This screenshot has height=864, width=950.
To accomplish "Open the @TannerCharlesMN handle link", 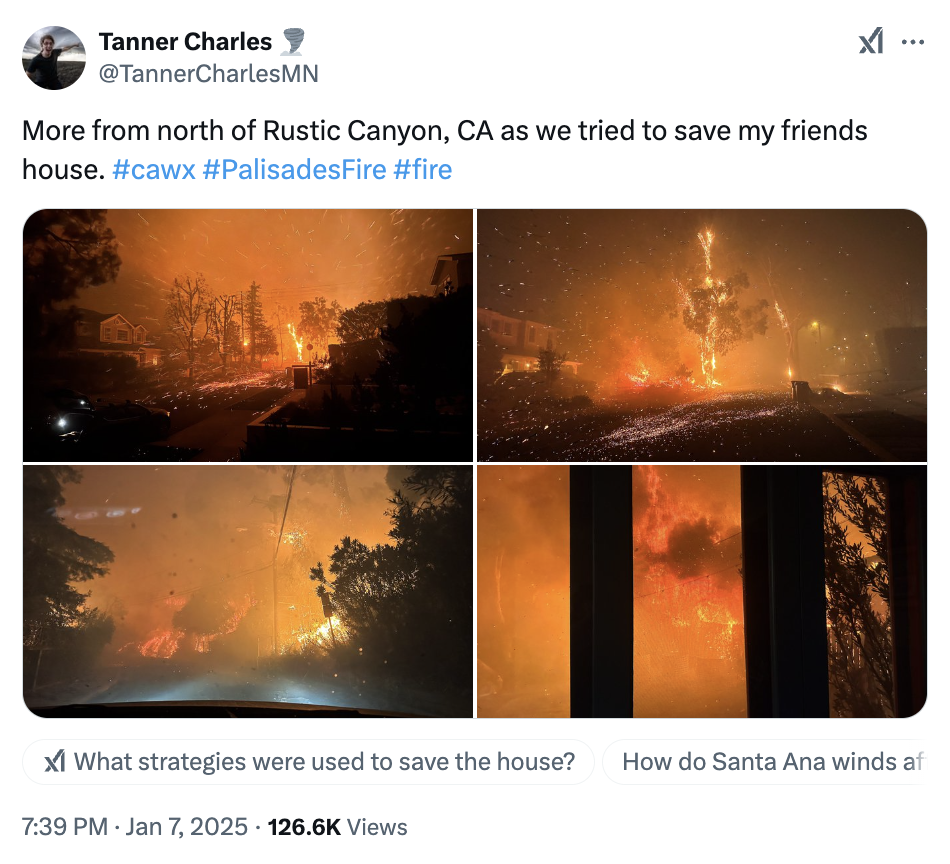I will coord(208,73).
